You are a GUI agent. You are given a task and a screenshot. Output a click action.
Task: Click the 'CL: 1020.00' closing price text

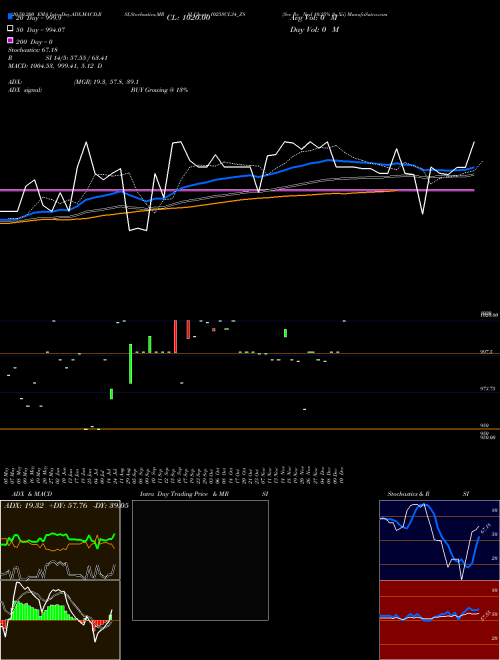point(188,18)
